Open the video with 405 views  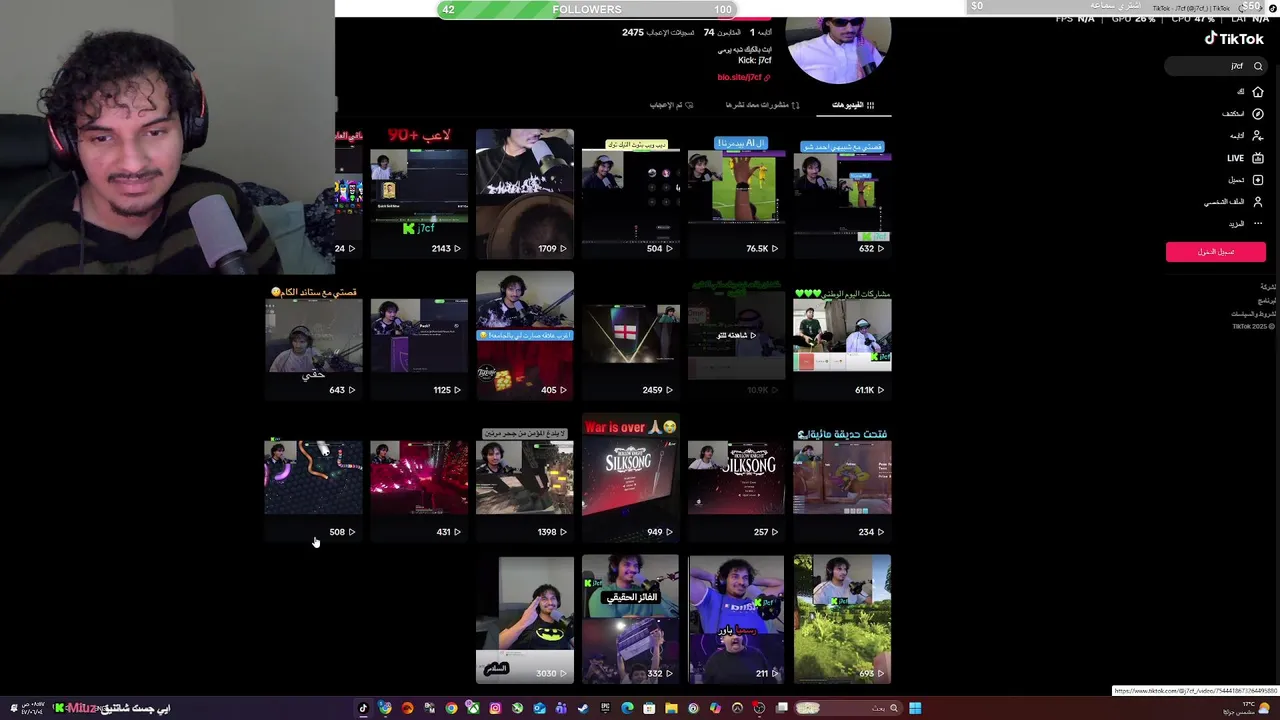tap(525, 334)
